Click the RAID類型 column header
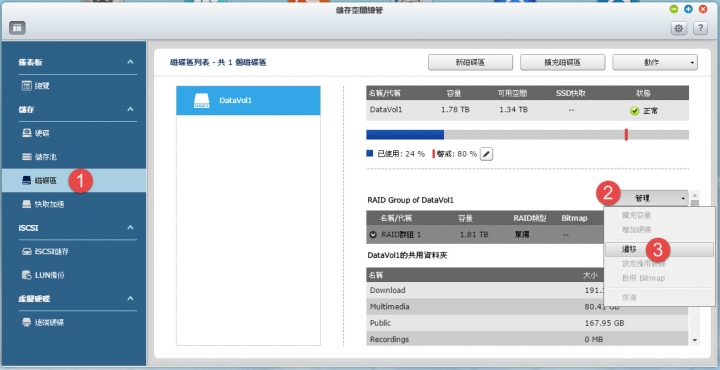The image size is (720, 370). tap(529, 218)
